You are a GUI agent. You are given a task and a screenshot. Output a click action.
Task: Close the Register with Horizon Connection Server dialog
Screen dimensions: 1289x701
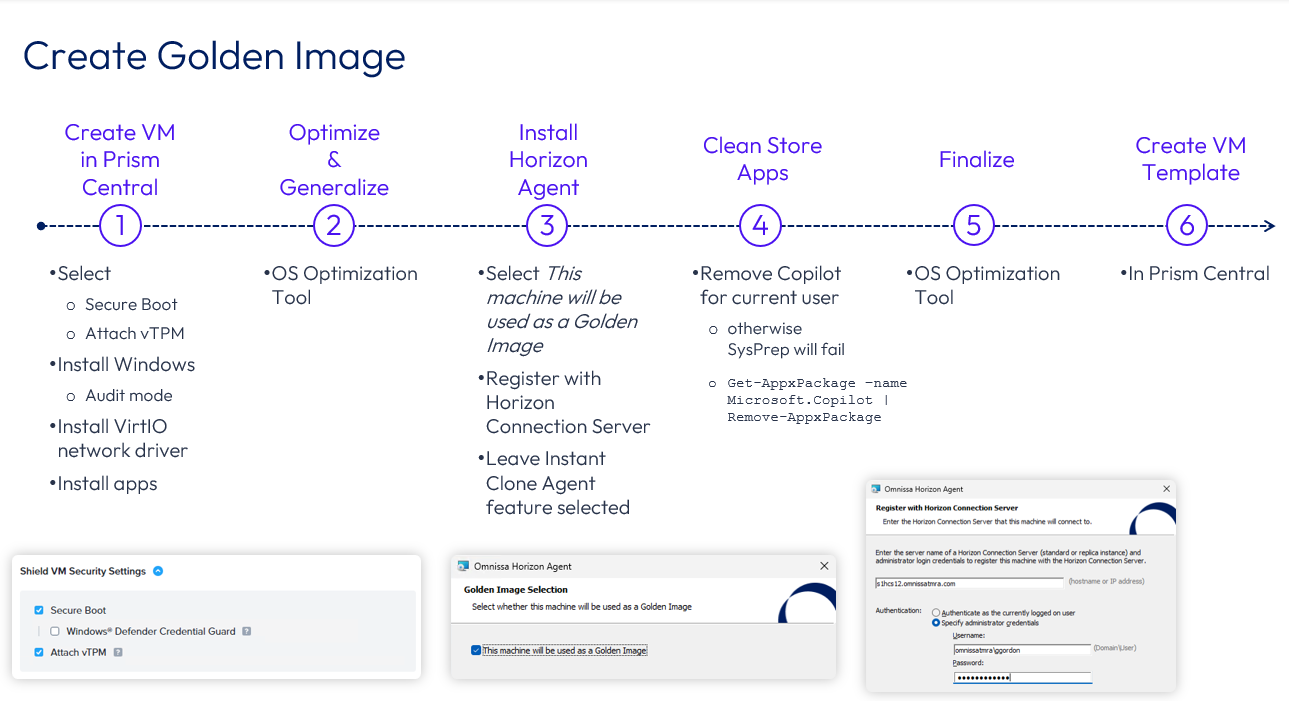1166,489
